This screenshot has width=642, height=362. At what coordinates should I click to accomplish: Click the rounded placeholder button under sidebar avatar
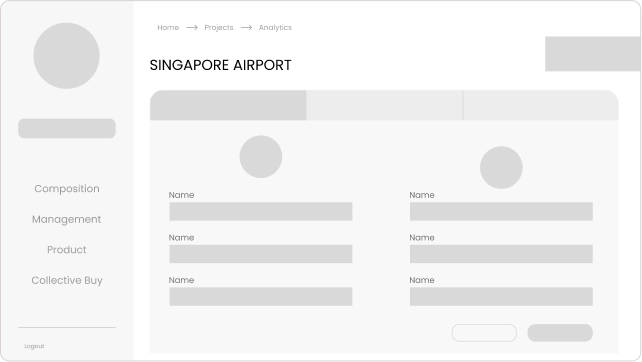pos(67,128)
